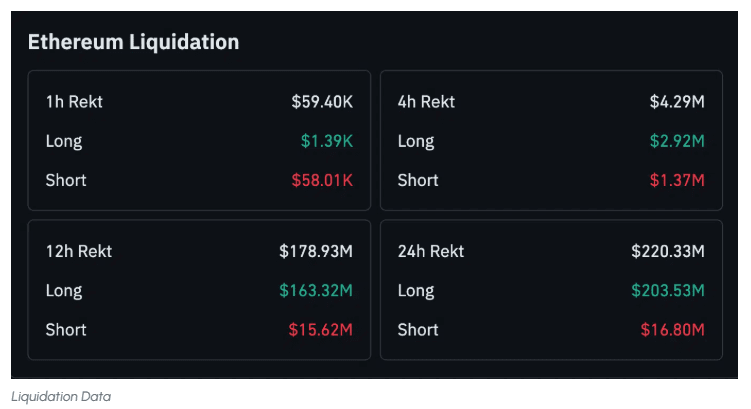
Task: Click the Liquidation Data caption
Action: (x=61, y=397)
